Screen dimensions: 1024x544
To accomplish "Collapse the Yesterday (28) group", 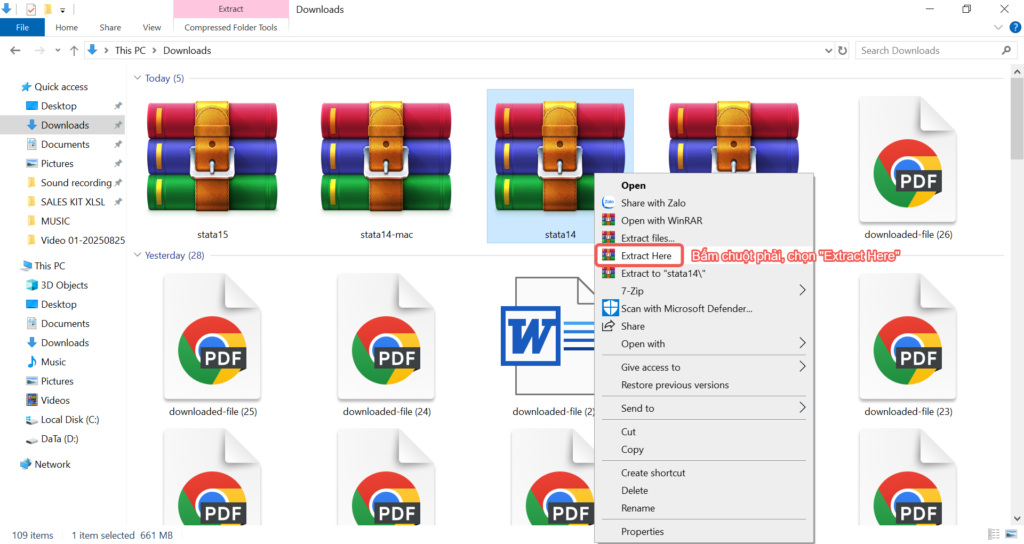I will click(x=137, y=255).
